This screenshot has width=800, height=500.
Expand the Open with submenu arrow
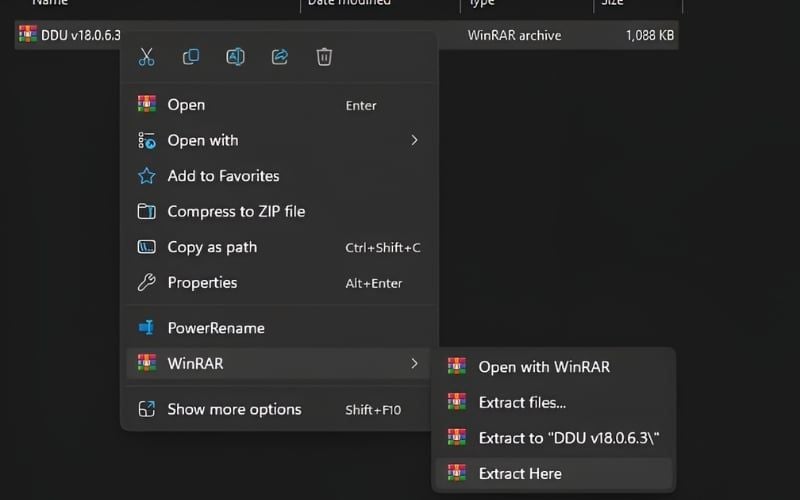click(x=414, y=141)
